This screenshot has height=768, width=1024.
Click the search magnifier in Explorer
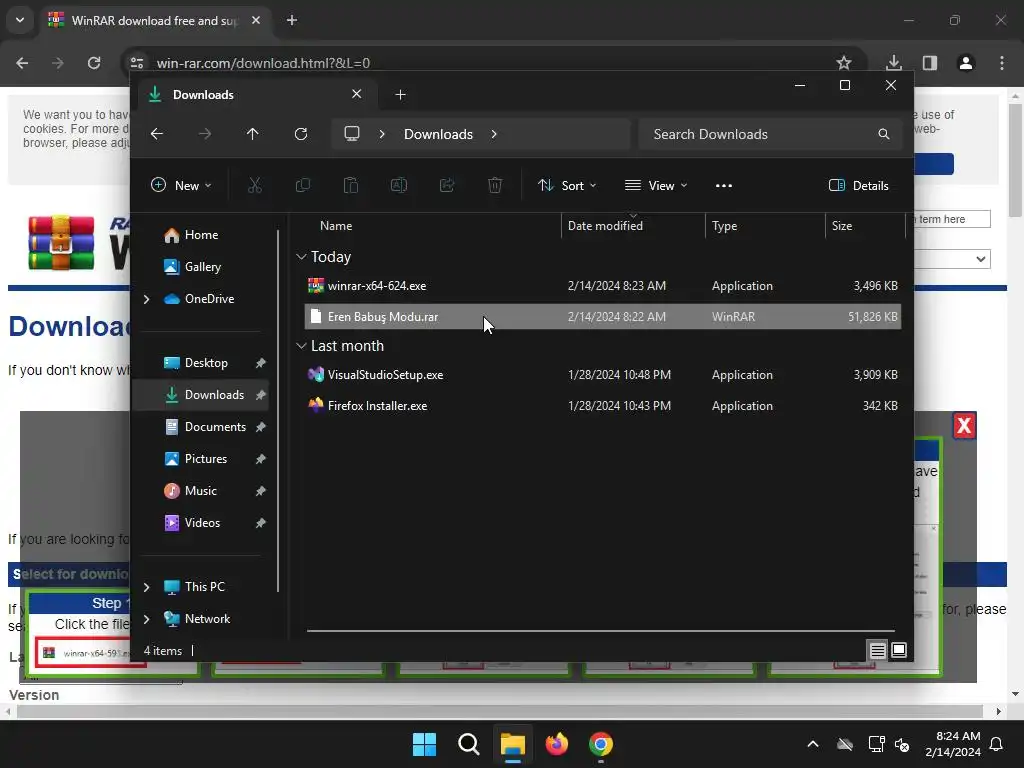point(884,134)
